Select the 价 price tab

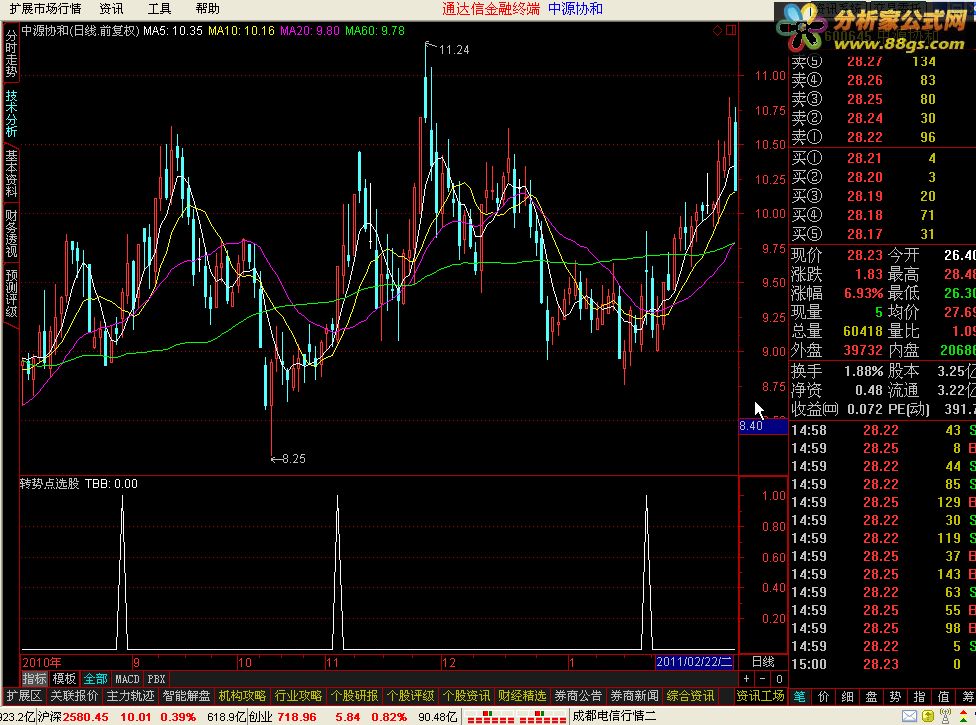(824, 696)
